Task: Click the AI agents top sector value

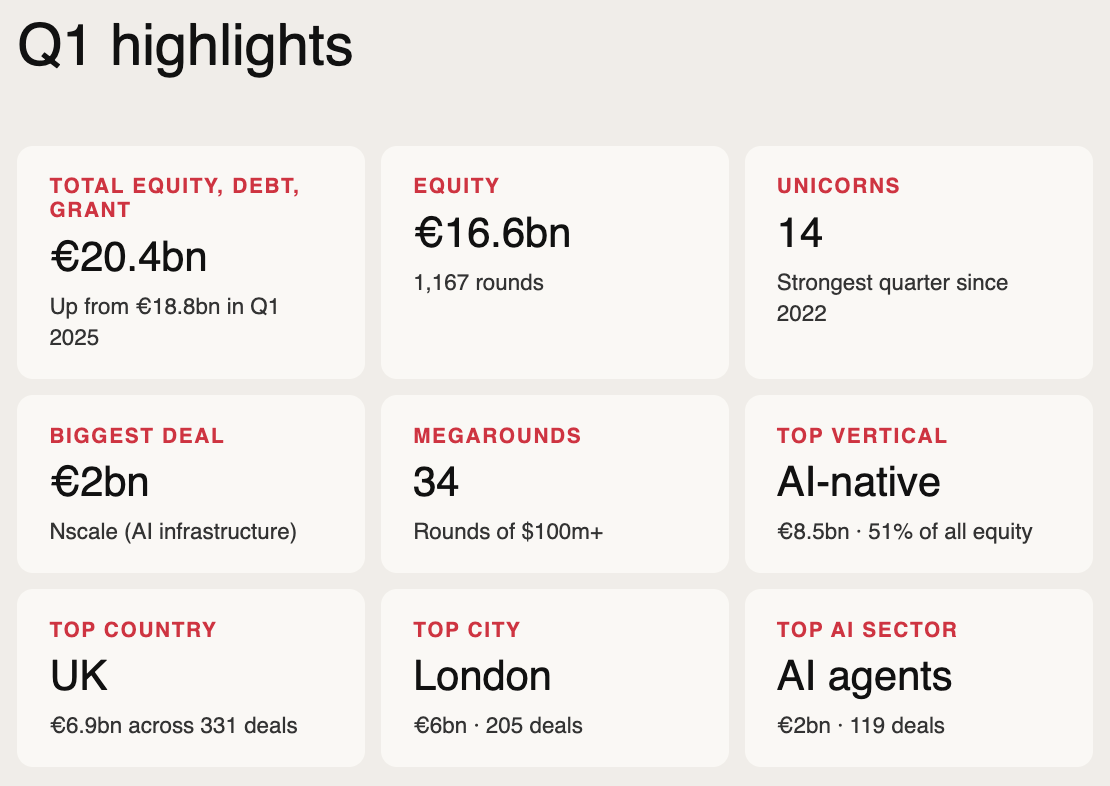Action: [x=864, y=677]
